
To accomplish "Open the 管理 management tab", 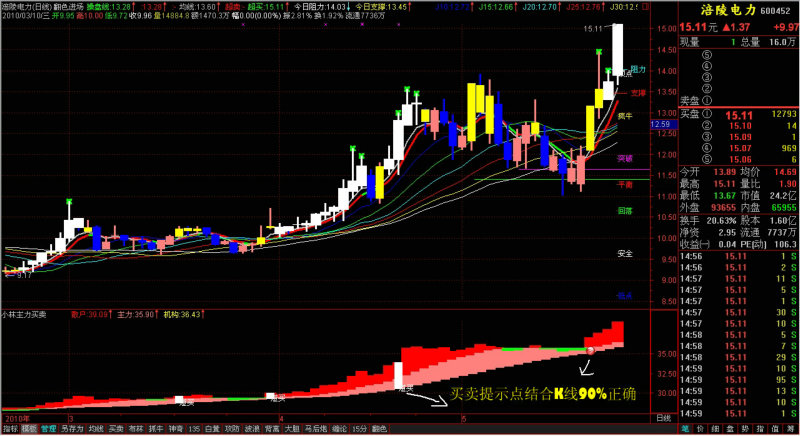I will click(48, 429).
